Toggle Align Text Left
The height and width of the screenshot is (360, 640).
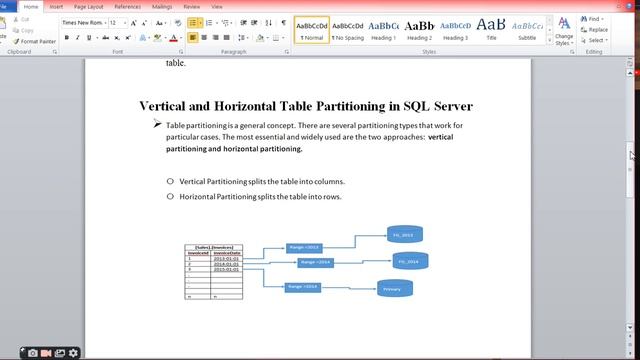click(193, 38)
